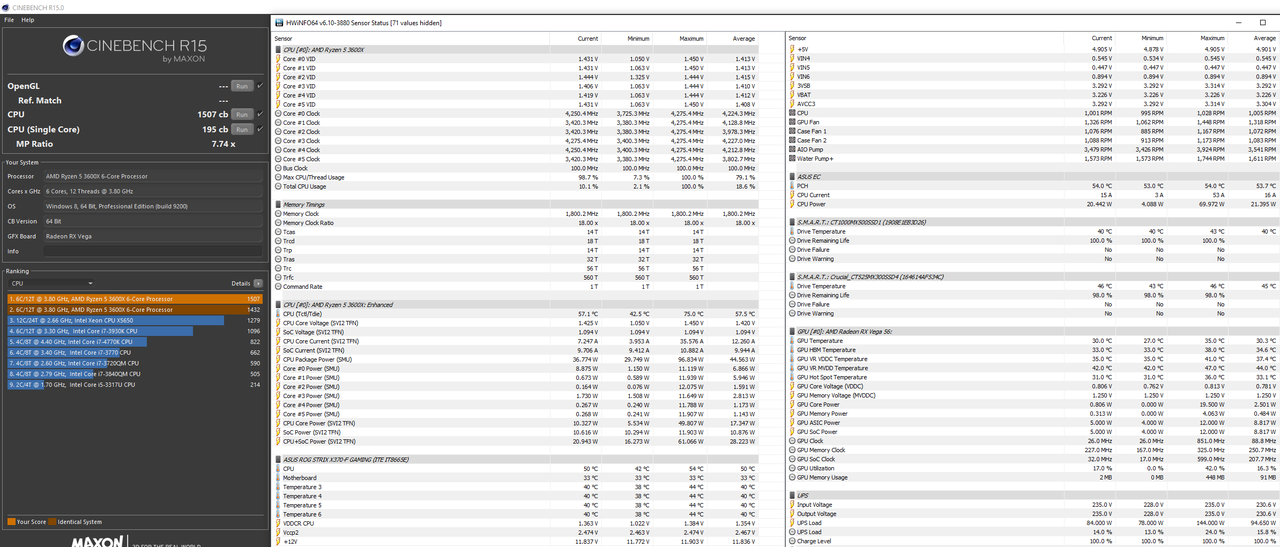
Task: Open the File menu in Cinebench
Action: 9,19
